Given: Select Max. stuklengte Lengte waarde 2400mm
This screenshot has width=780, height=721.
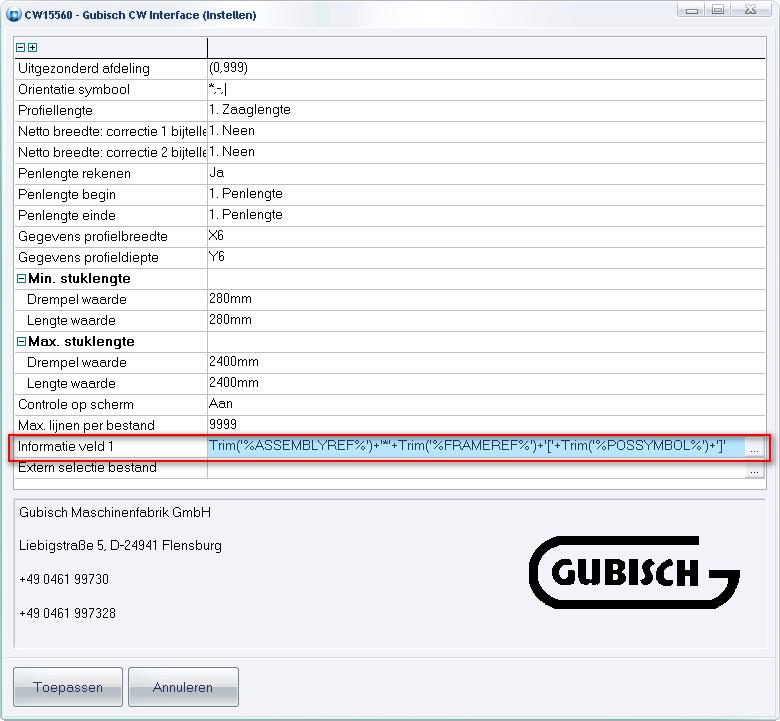Looking at the screenshot, I should point(486,383).
